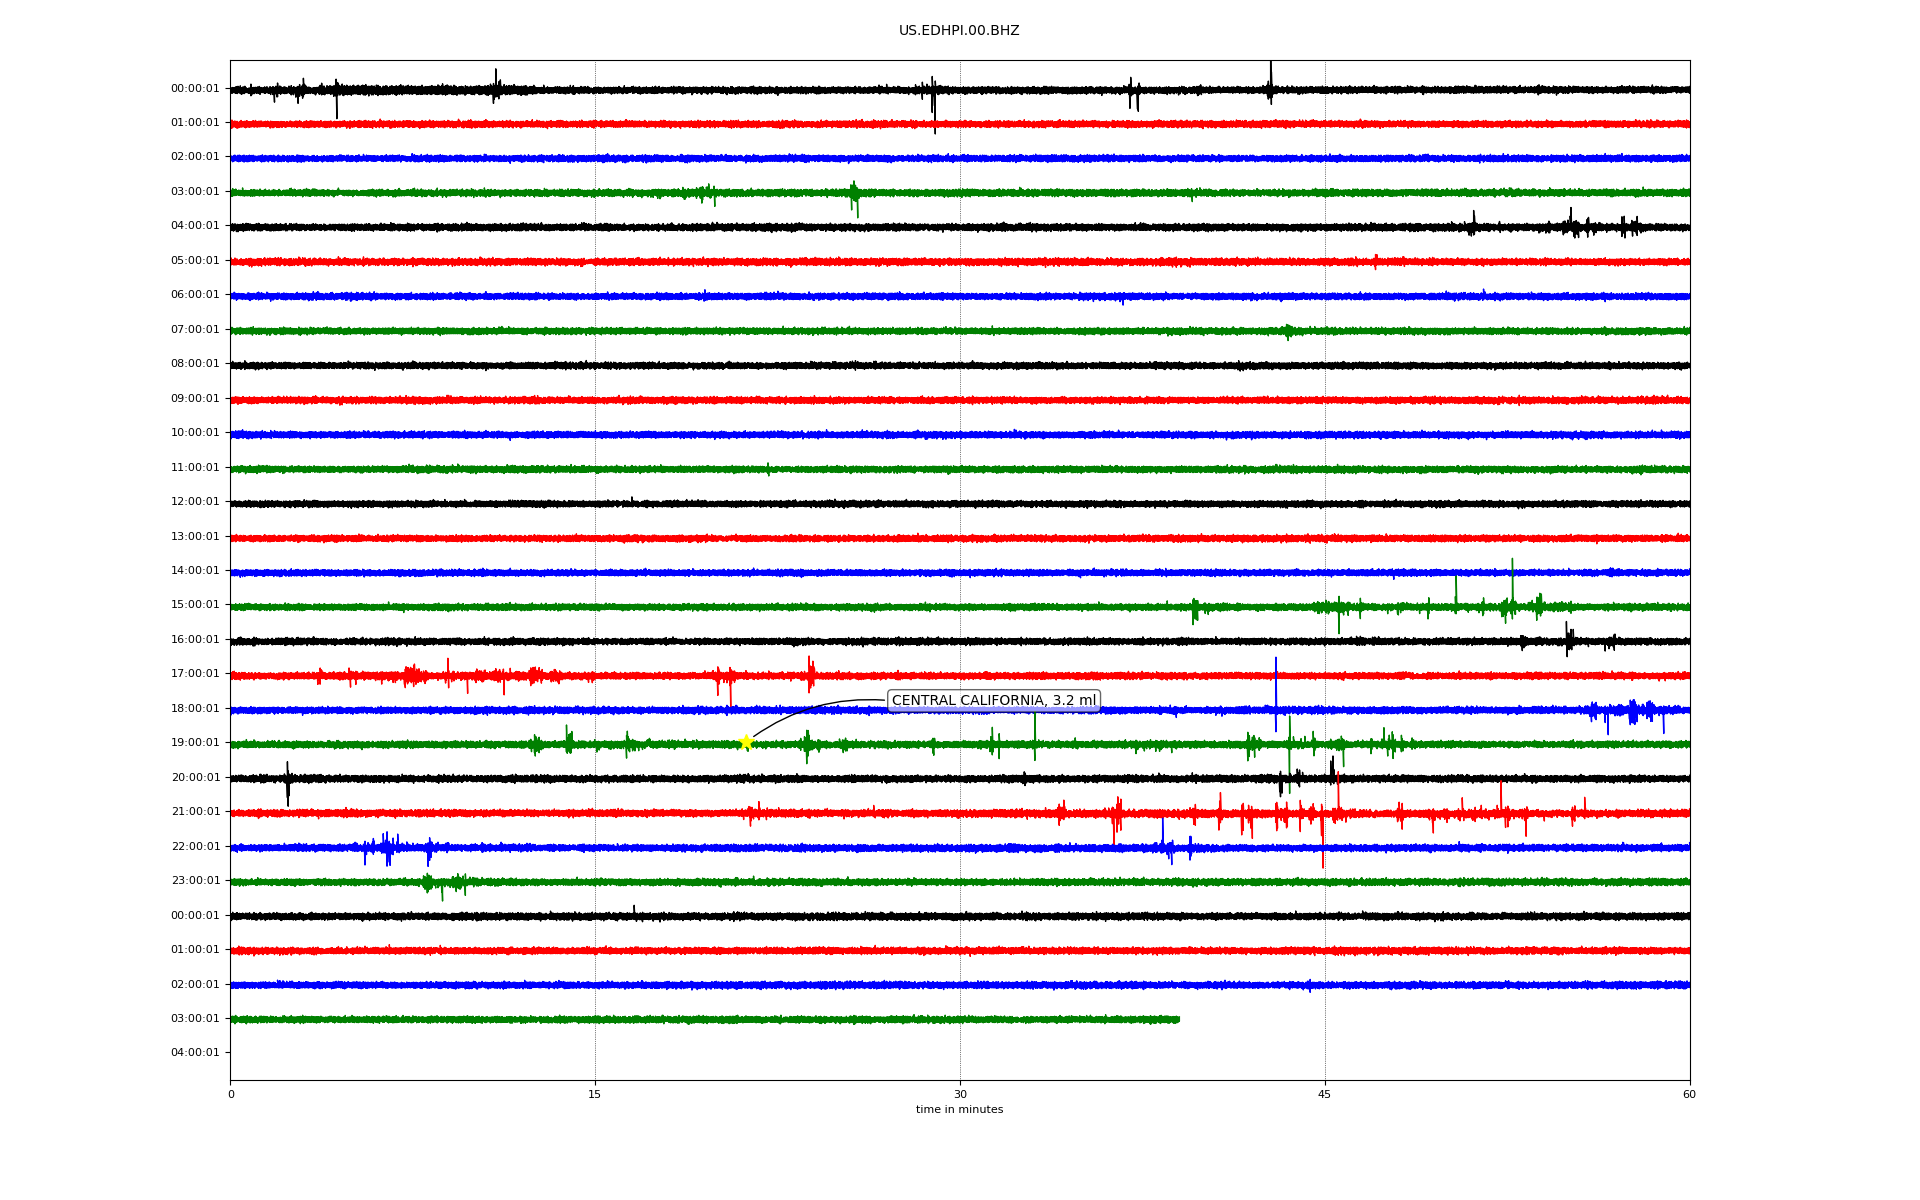Screen dimensions: 1920x1200
Task: Click the "time in minutes" axis label
Action: click(959, 1109)
